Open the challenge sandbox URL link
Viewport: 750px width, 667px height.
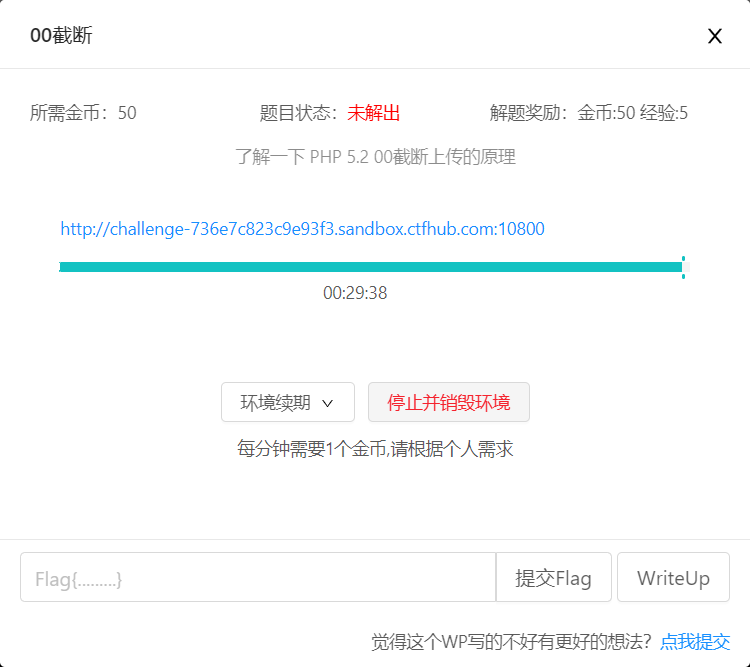[302, 229]
